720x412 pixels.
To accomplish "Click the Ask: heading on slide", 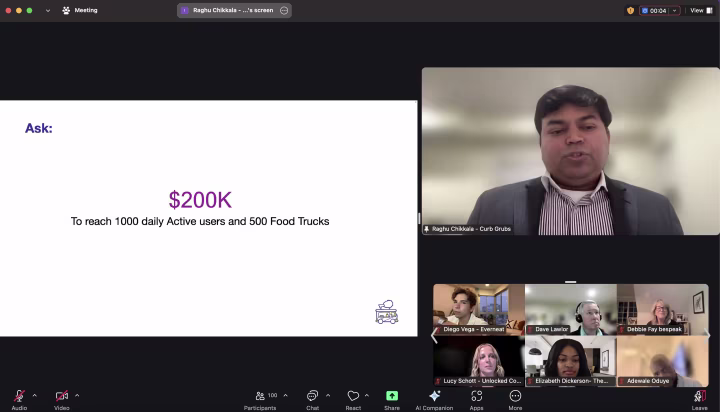I will [39, 128].
